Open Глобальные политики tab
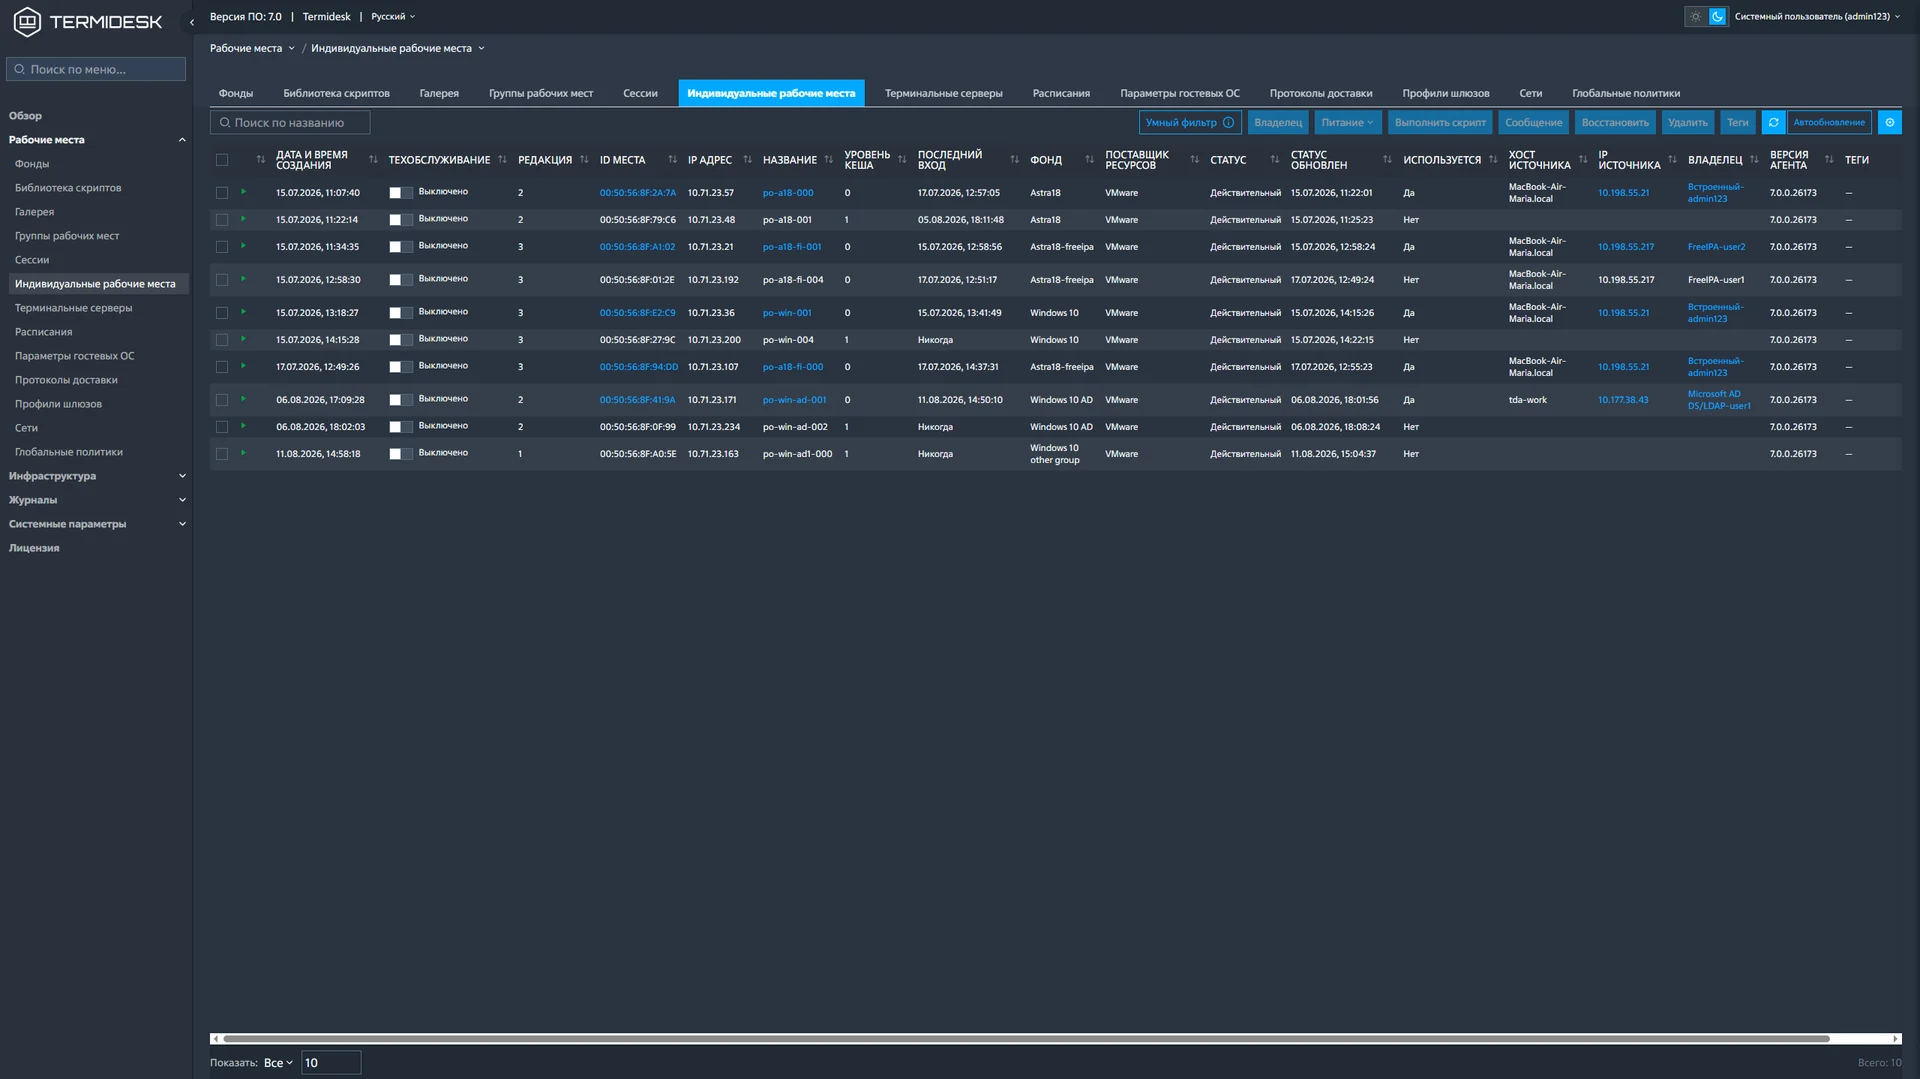1920x1079 pixels. 1625,93
